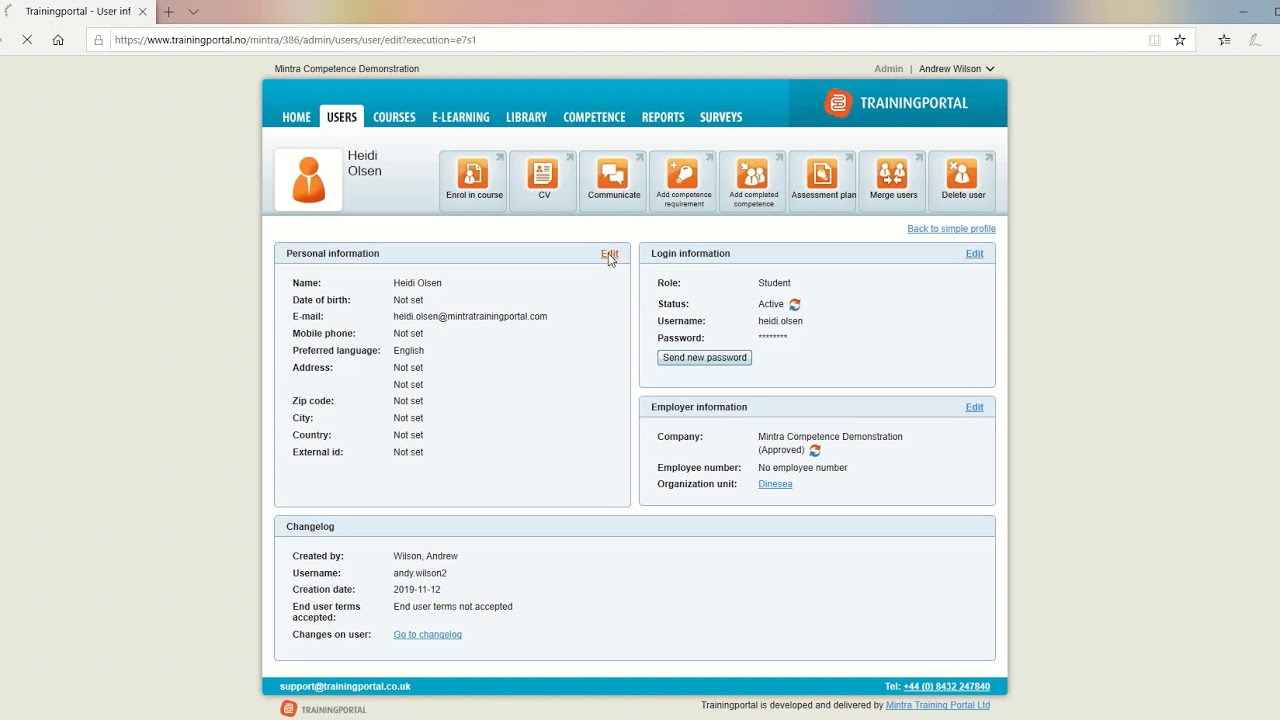Screen dimensions: 1280x720
Task: Open the favorites hub icon in browser toolbar
Action: 1224,40
